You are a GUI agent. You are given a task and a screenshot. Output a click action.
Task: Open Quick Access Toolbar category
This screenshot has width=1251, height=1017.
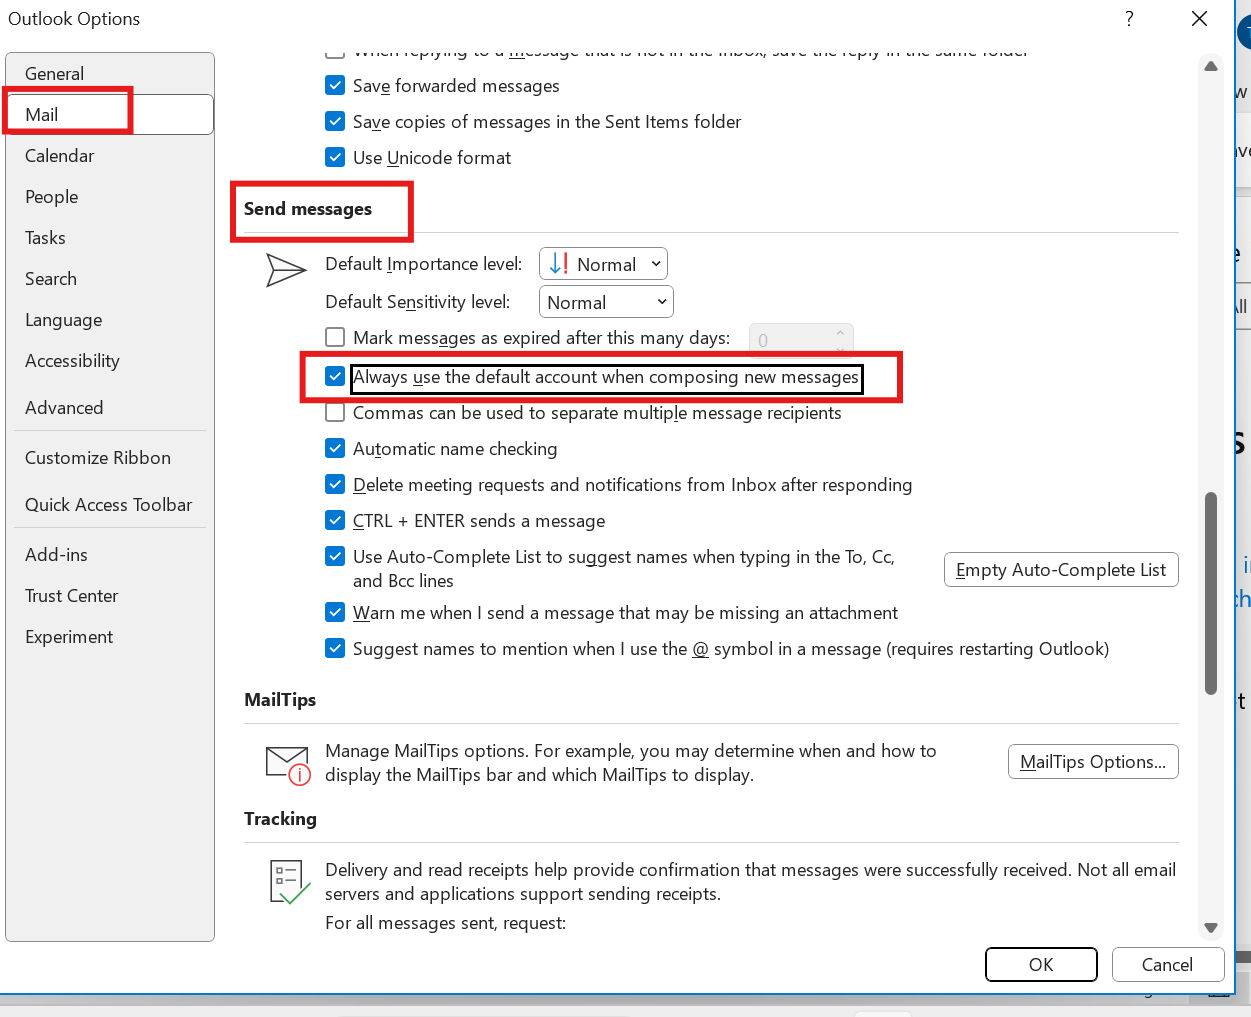[x=110, y=505]
